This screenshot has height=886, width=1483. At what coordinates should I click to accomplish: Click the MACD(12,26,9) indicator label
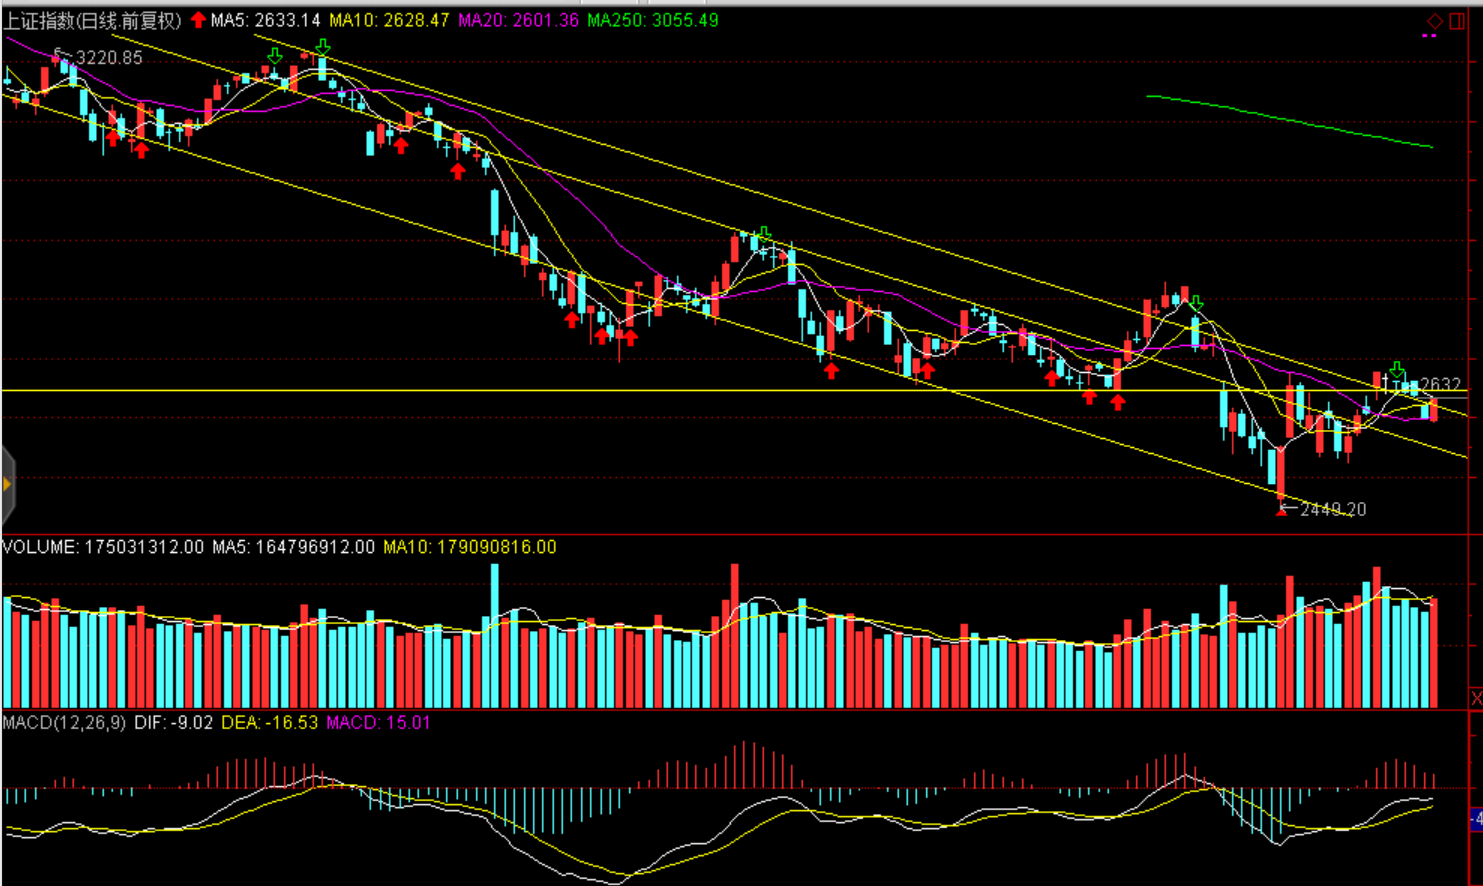(64, 722)
